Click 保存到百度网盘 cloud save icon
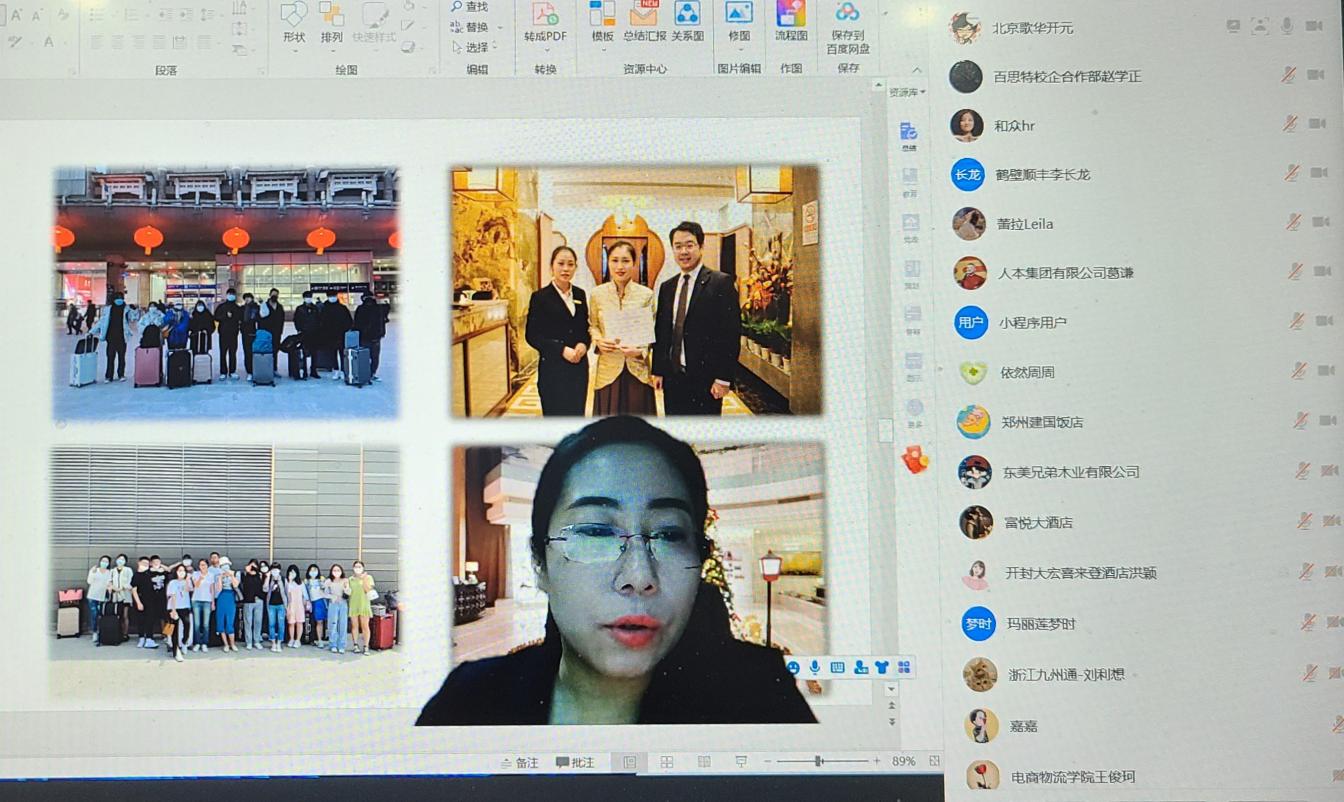 (x=848, y=25)
